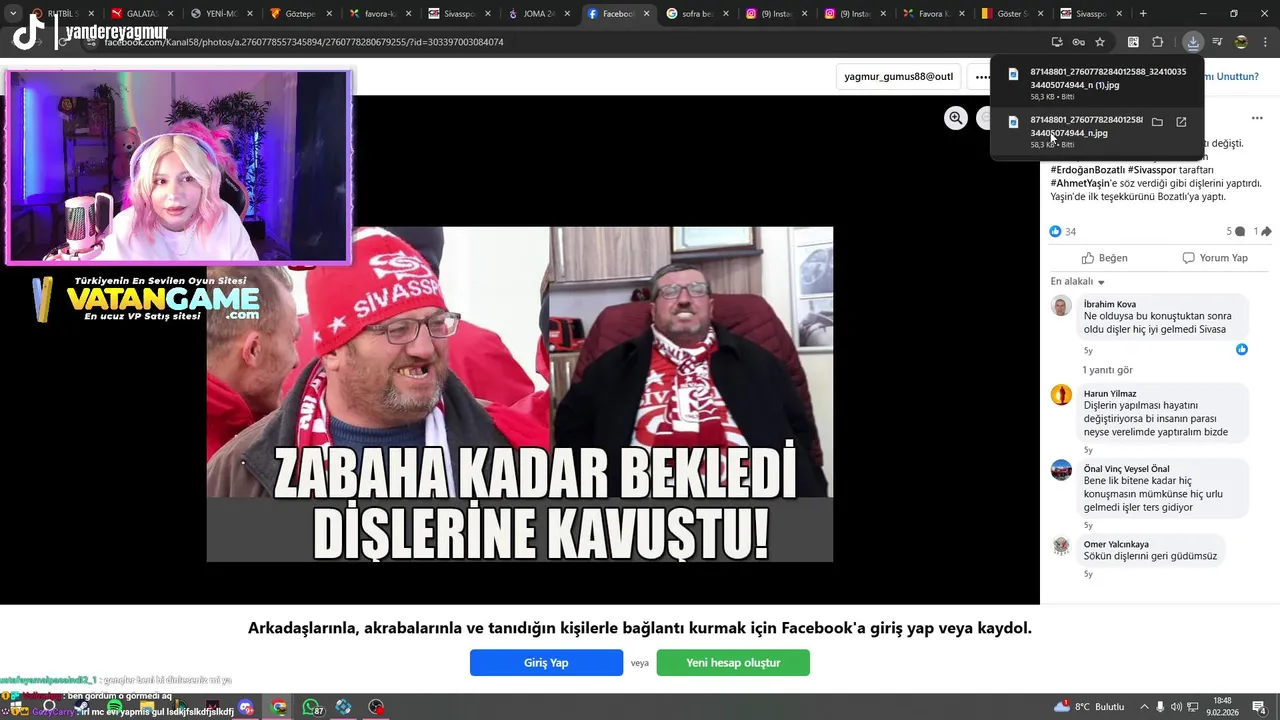Open Harun Yilmaz's profile picture

click(x=1061, y=394)
